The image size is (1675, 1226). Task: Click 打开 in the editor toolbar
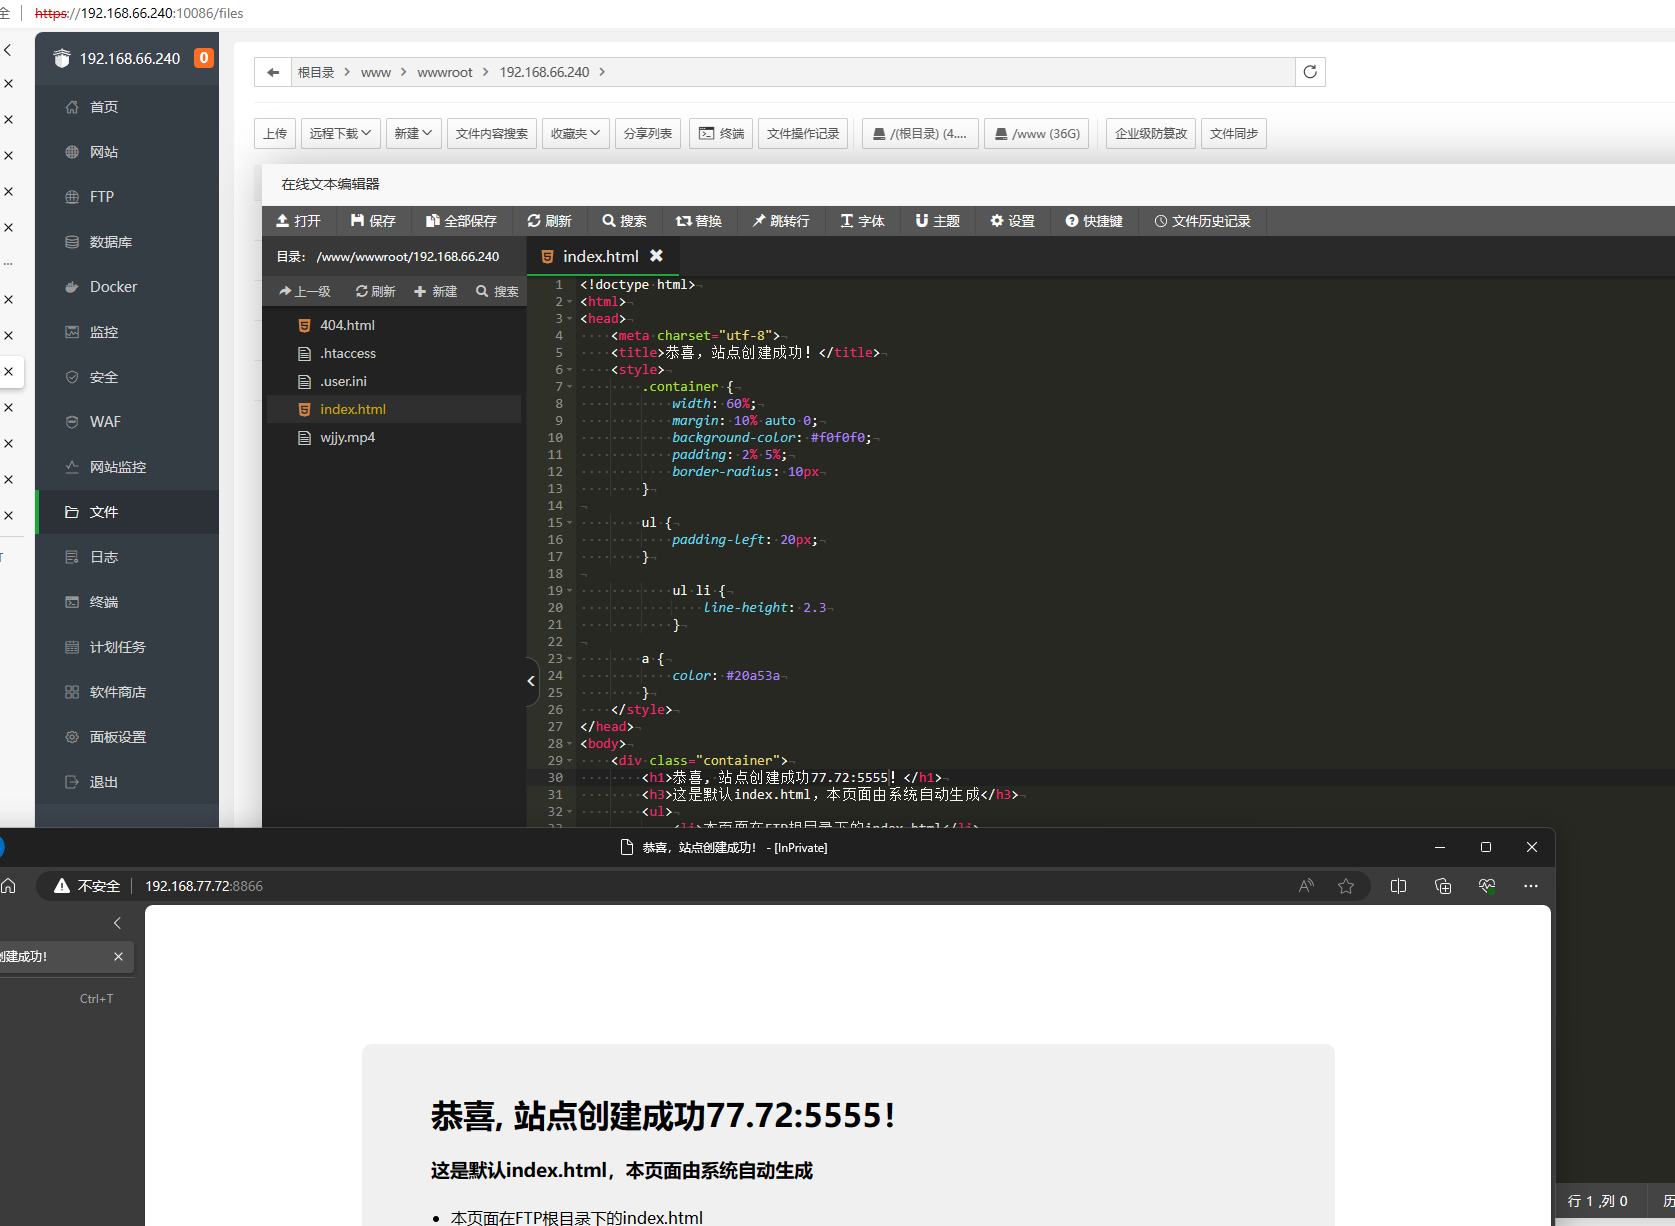299,221
